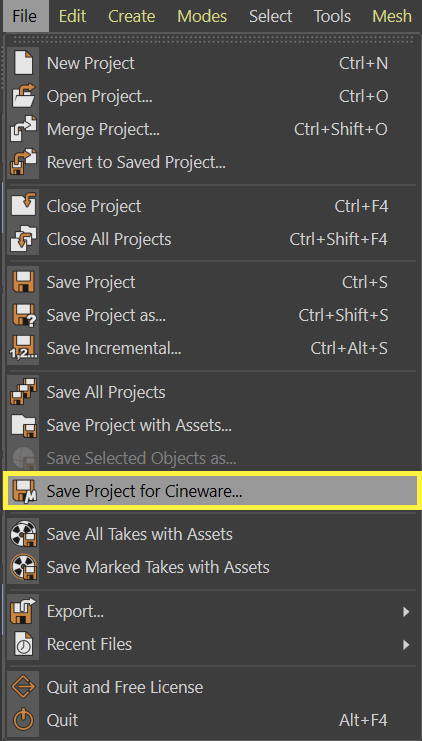Open the Modes menu

pos(202,16)
